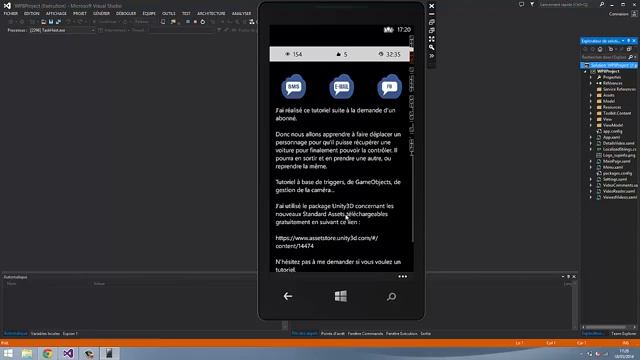640x360 pixels.
Task: Close the emulator with X button
Action: click(x=431, y=6)
